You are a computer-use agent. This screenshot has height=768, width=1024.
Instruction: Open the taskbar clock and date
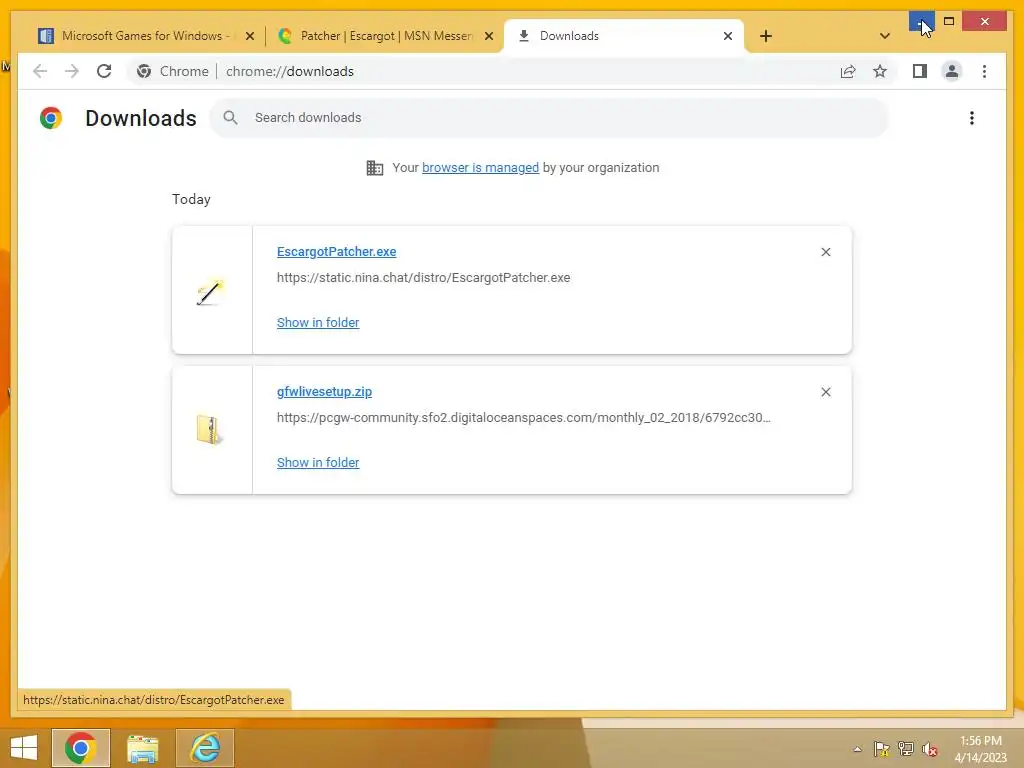(980, 749)
